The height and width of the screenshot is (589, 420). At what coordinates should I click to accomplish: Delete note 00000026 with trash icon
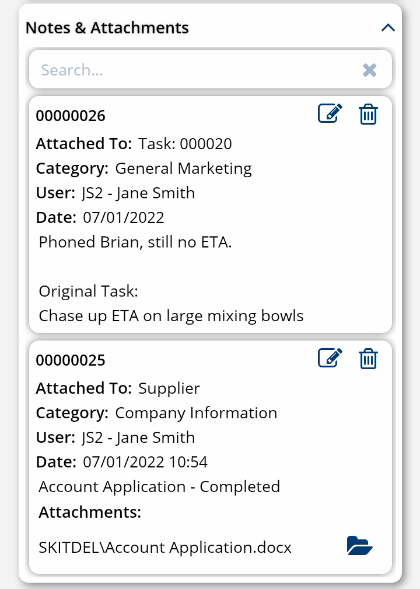368,114
